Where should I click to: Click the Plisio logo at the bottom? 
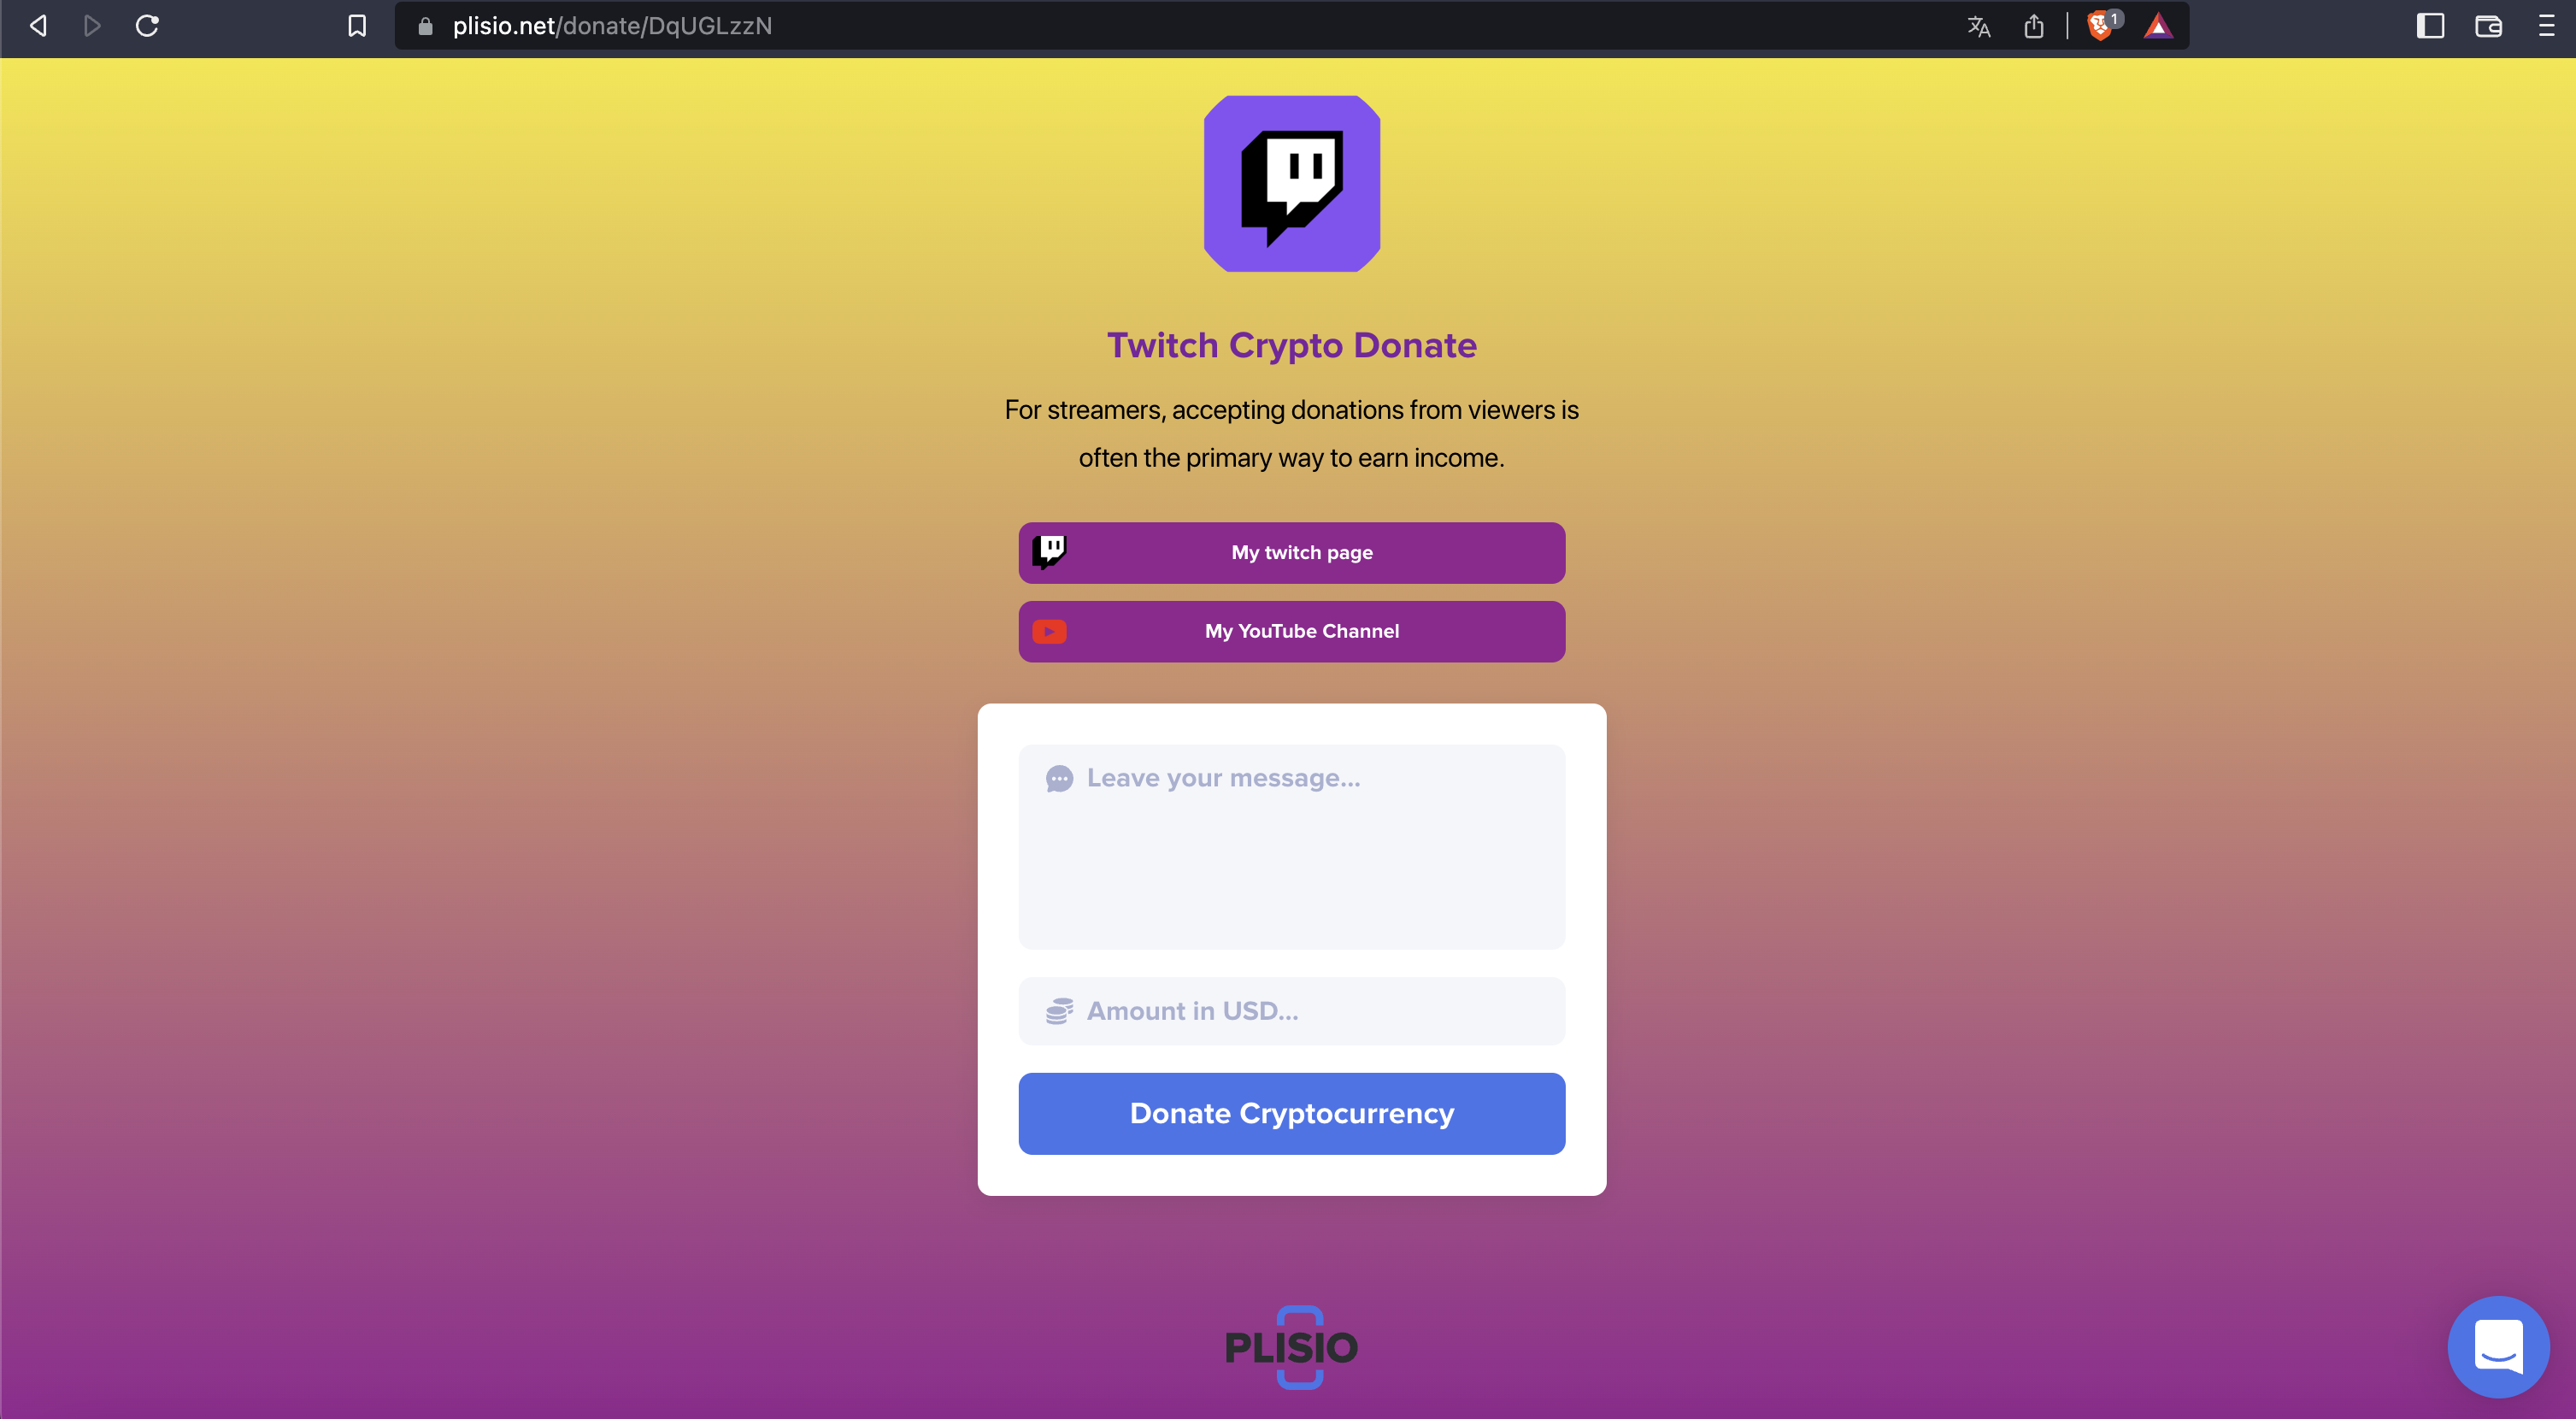click(x=1292, y=1345)
